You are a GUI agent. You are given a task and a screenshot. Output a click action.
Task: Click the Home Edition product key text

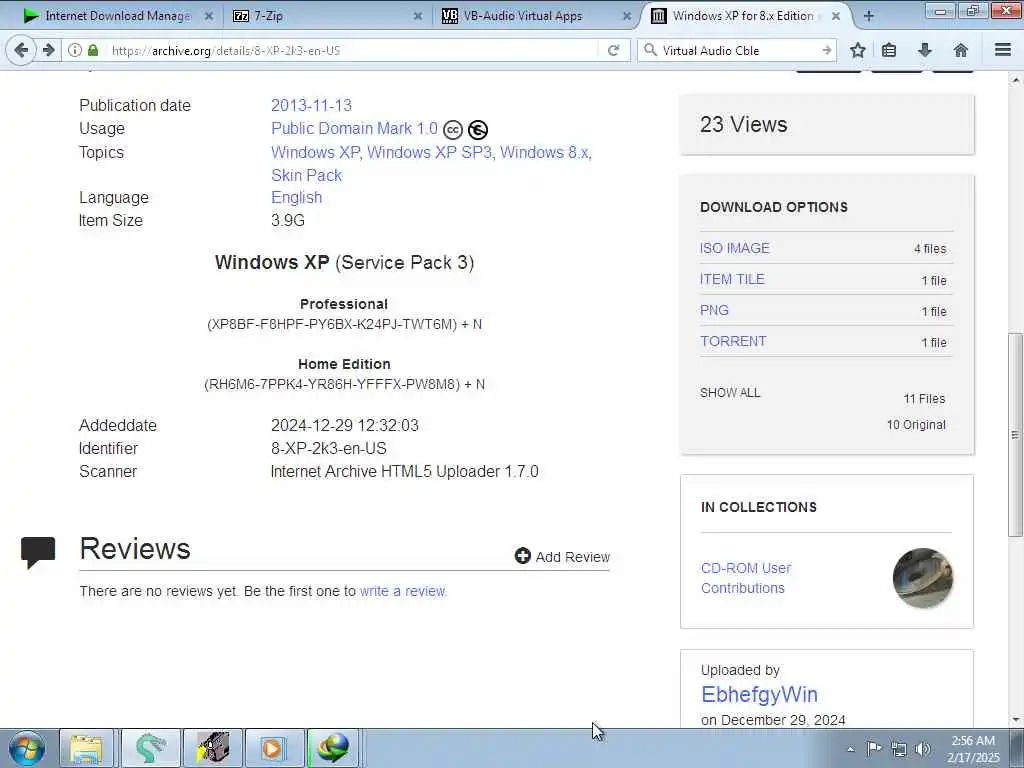[x=344, y=384]
